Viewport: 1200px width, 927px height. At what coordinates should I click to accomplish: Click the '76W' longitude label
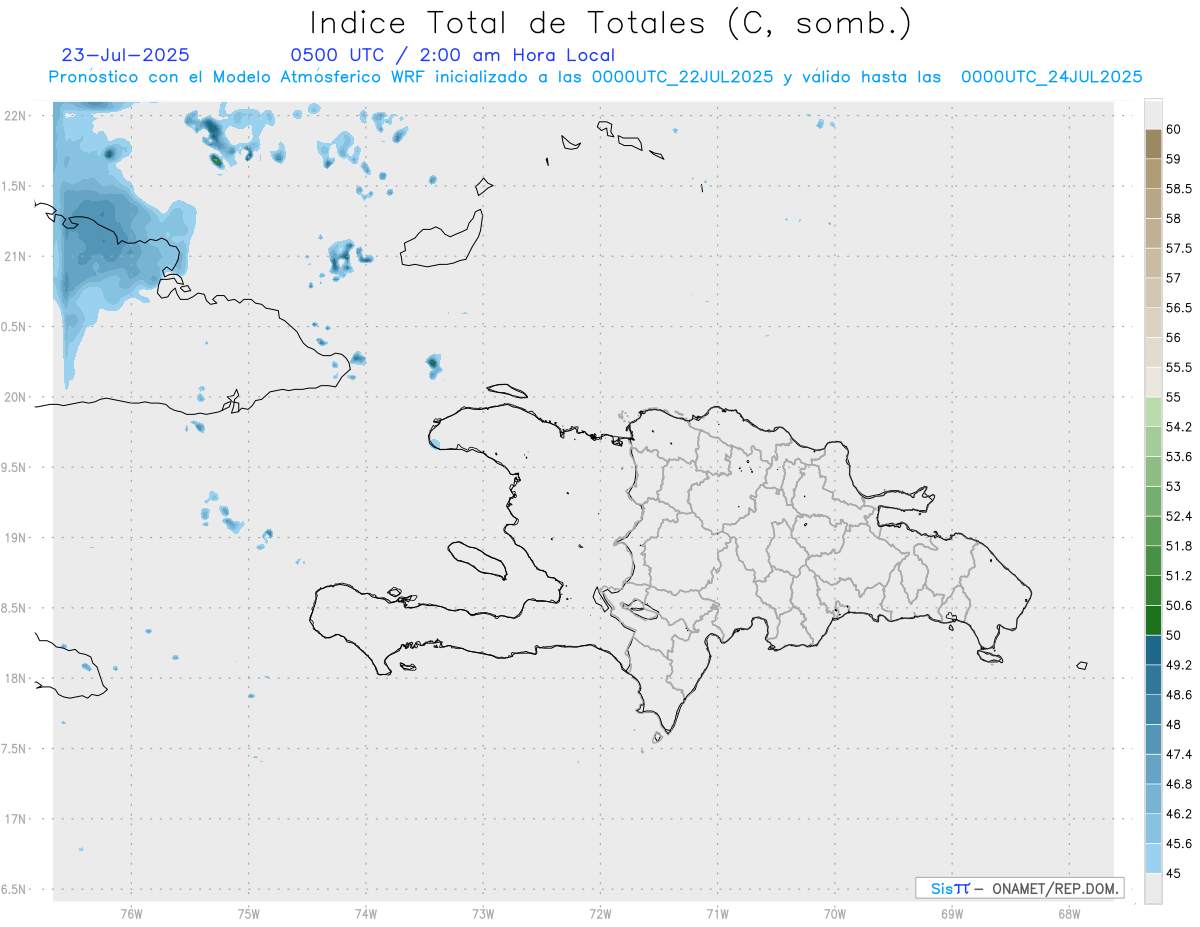coord(131,913)
